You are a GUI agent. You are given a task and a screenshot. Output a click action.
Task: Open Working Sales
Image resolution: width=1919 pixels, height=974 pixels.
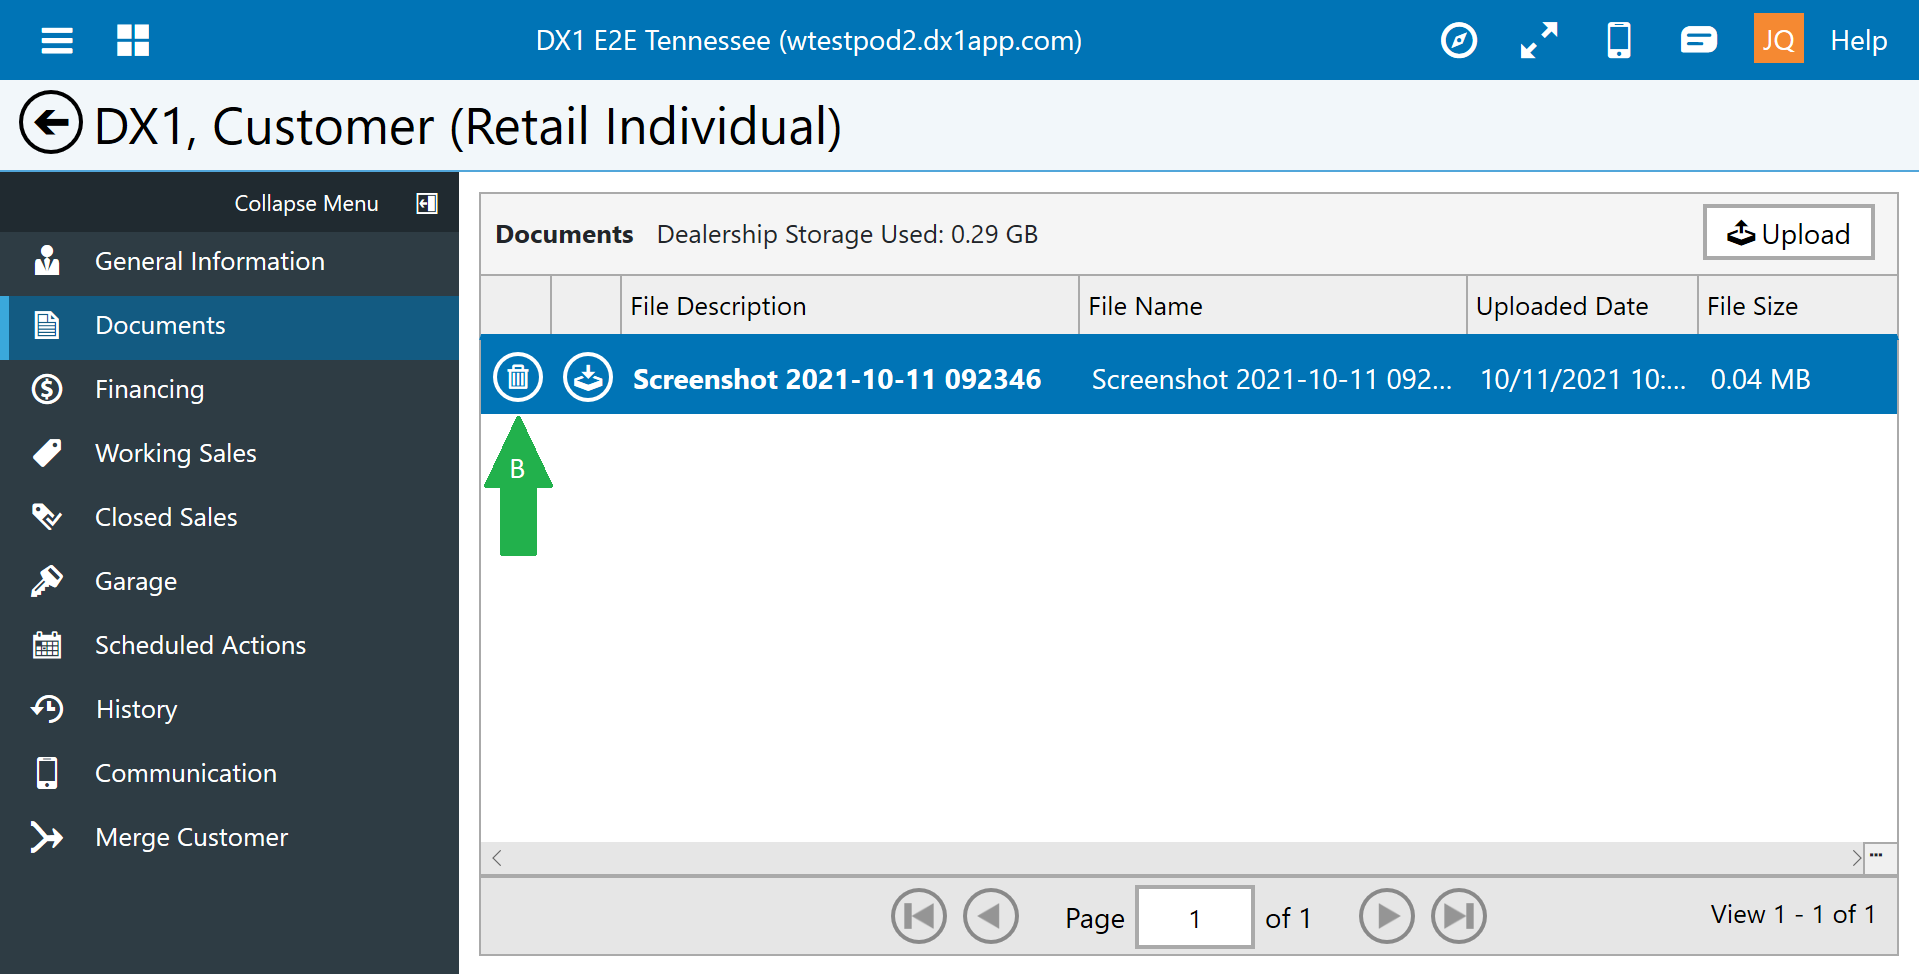[x=230, y=454]
